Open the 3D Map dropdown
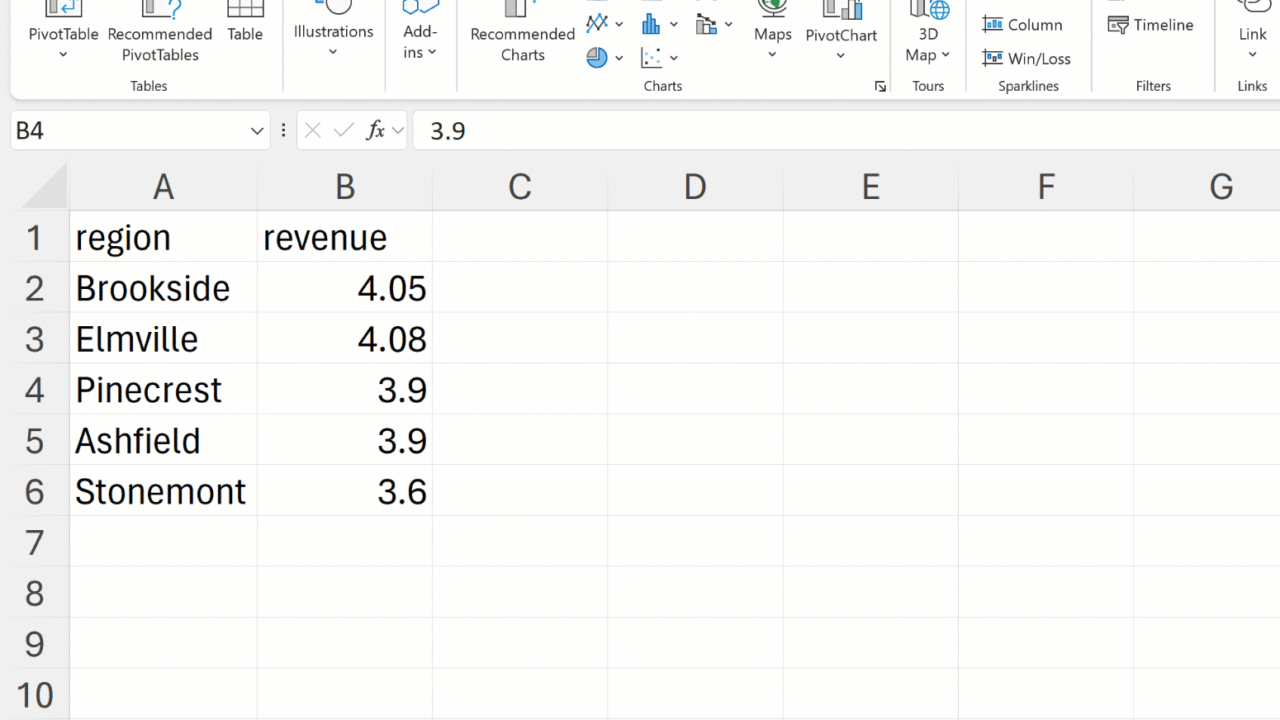The height and width of the screenshot is (720, 1280). click(x=927, y=45)
